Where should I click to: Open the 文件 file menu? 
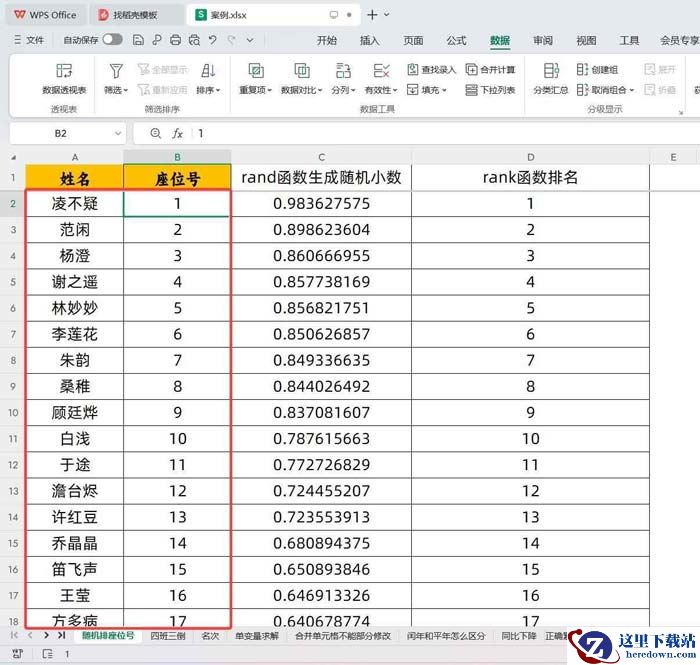coord(29,40)
